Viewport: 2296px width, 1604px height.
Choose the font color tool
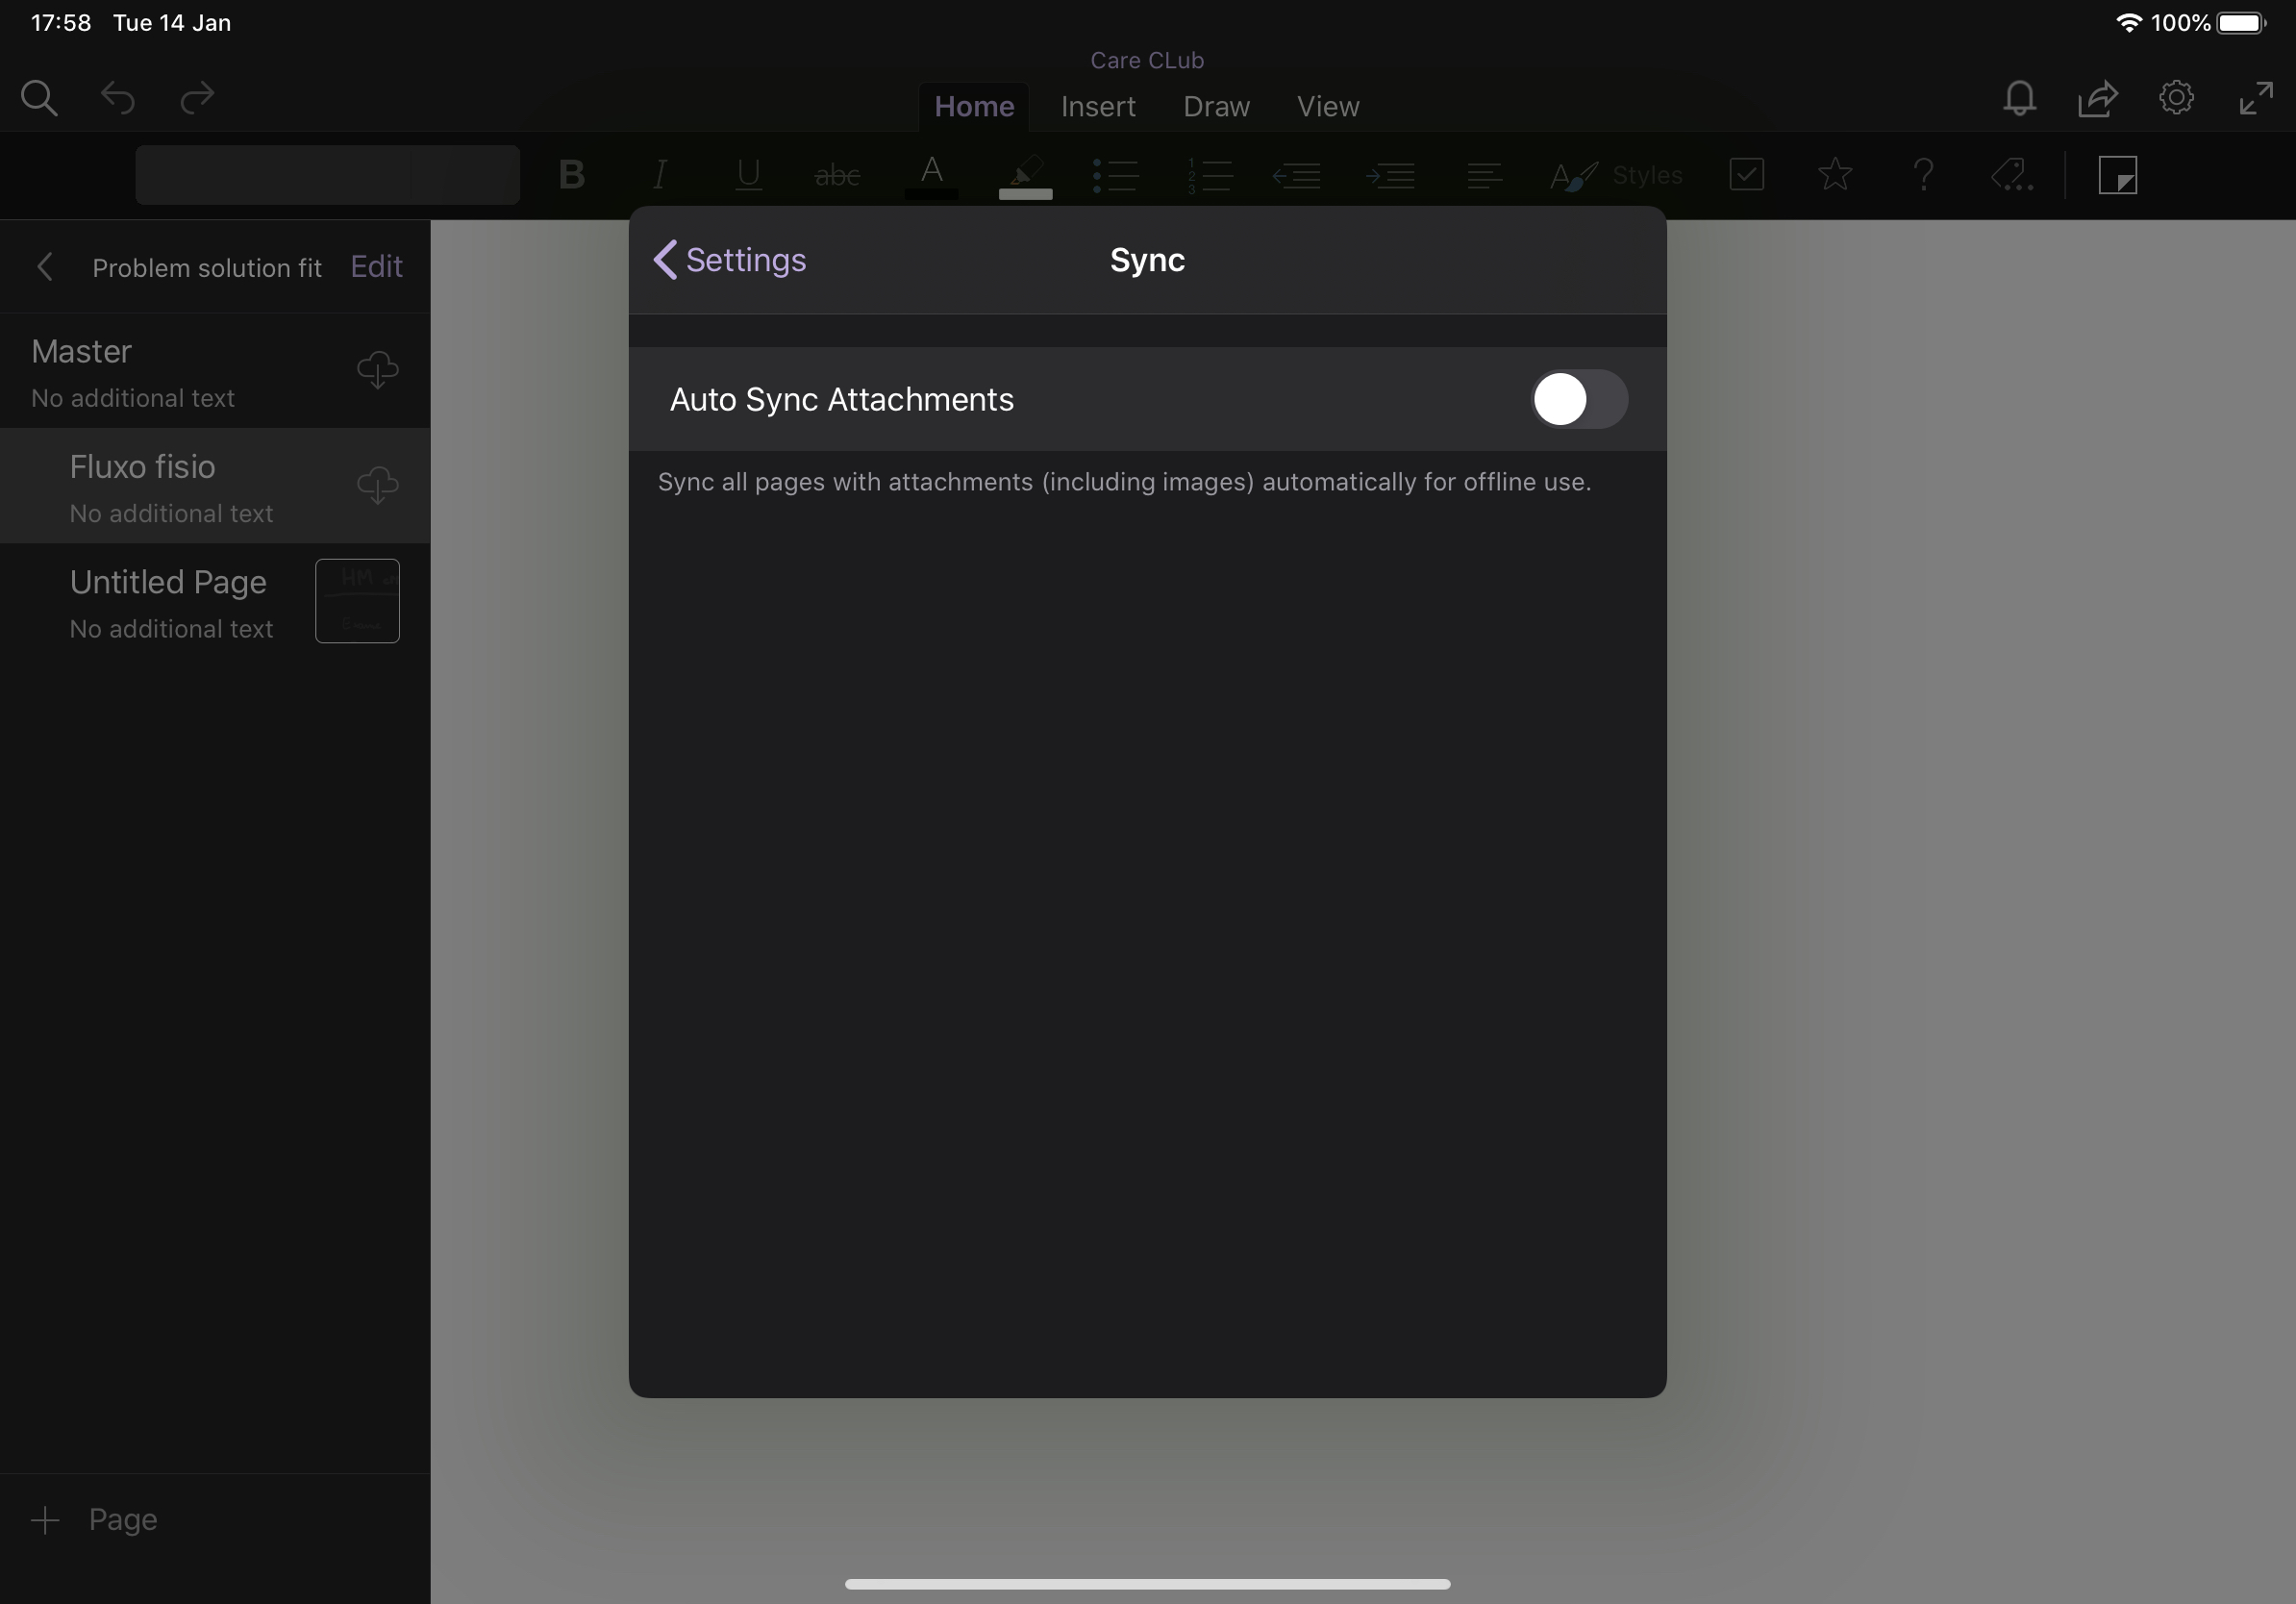[931, 176]
